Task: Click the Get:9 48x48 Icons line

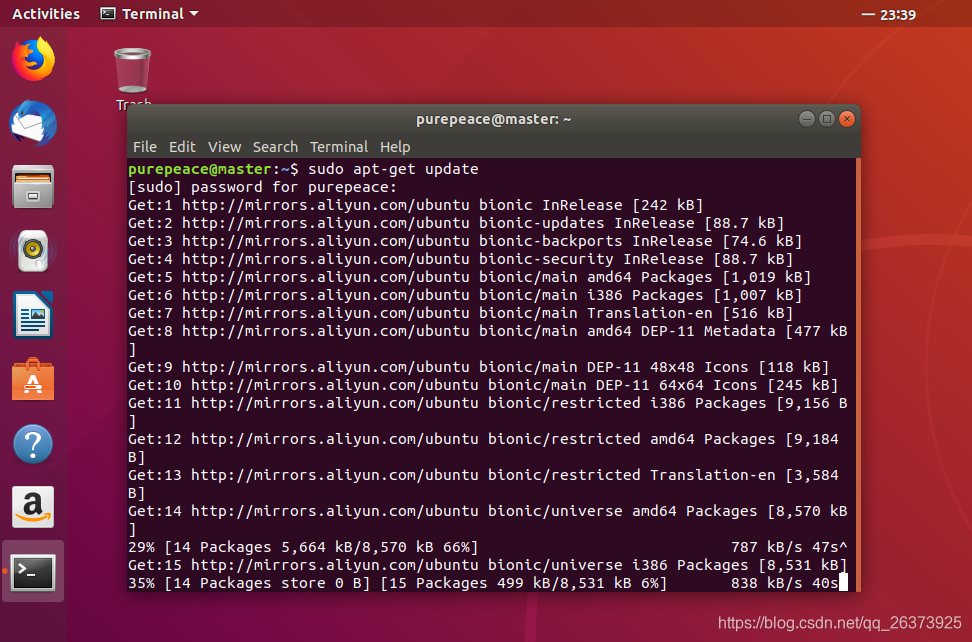Action: (x=479, y=367)
